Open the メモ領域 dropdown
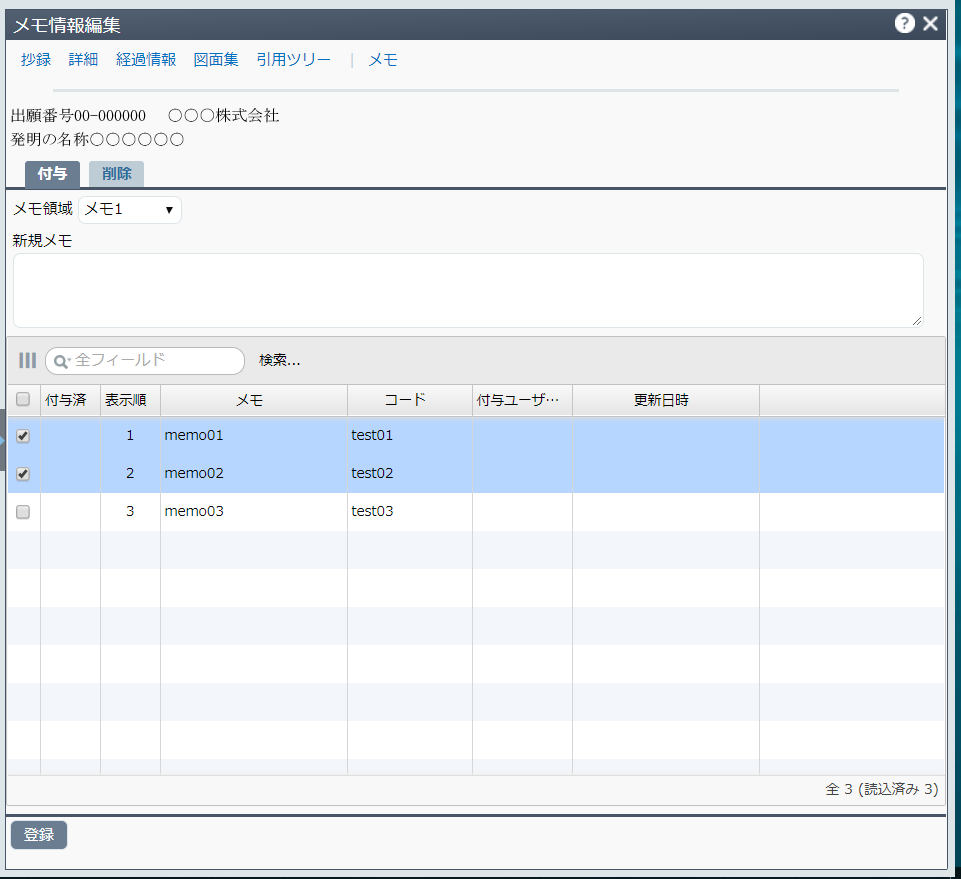This screenshot has height=879, width=961. tap(130, 210)
